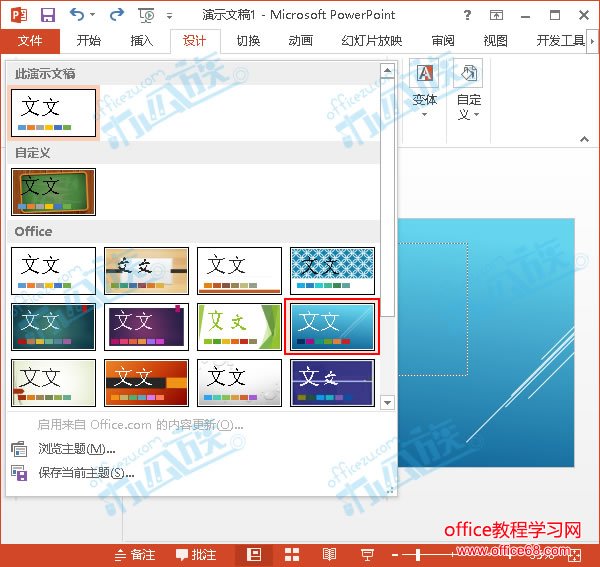600x567 pixels.
Task: Click the theme gallery scrollbar thumb
Action: tap(387, 197)
